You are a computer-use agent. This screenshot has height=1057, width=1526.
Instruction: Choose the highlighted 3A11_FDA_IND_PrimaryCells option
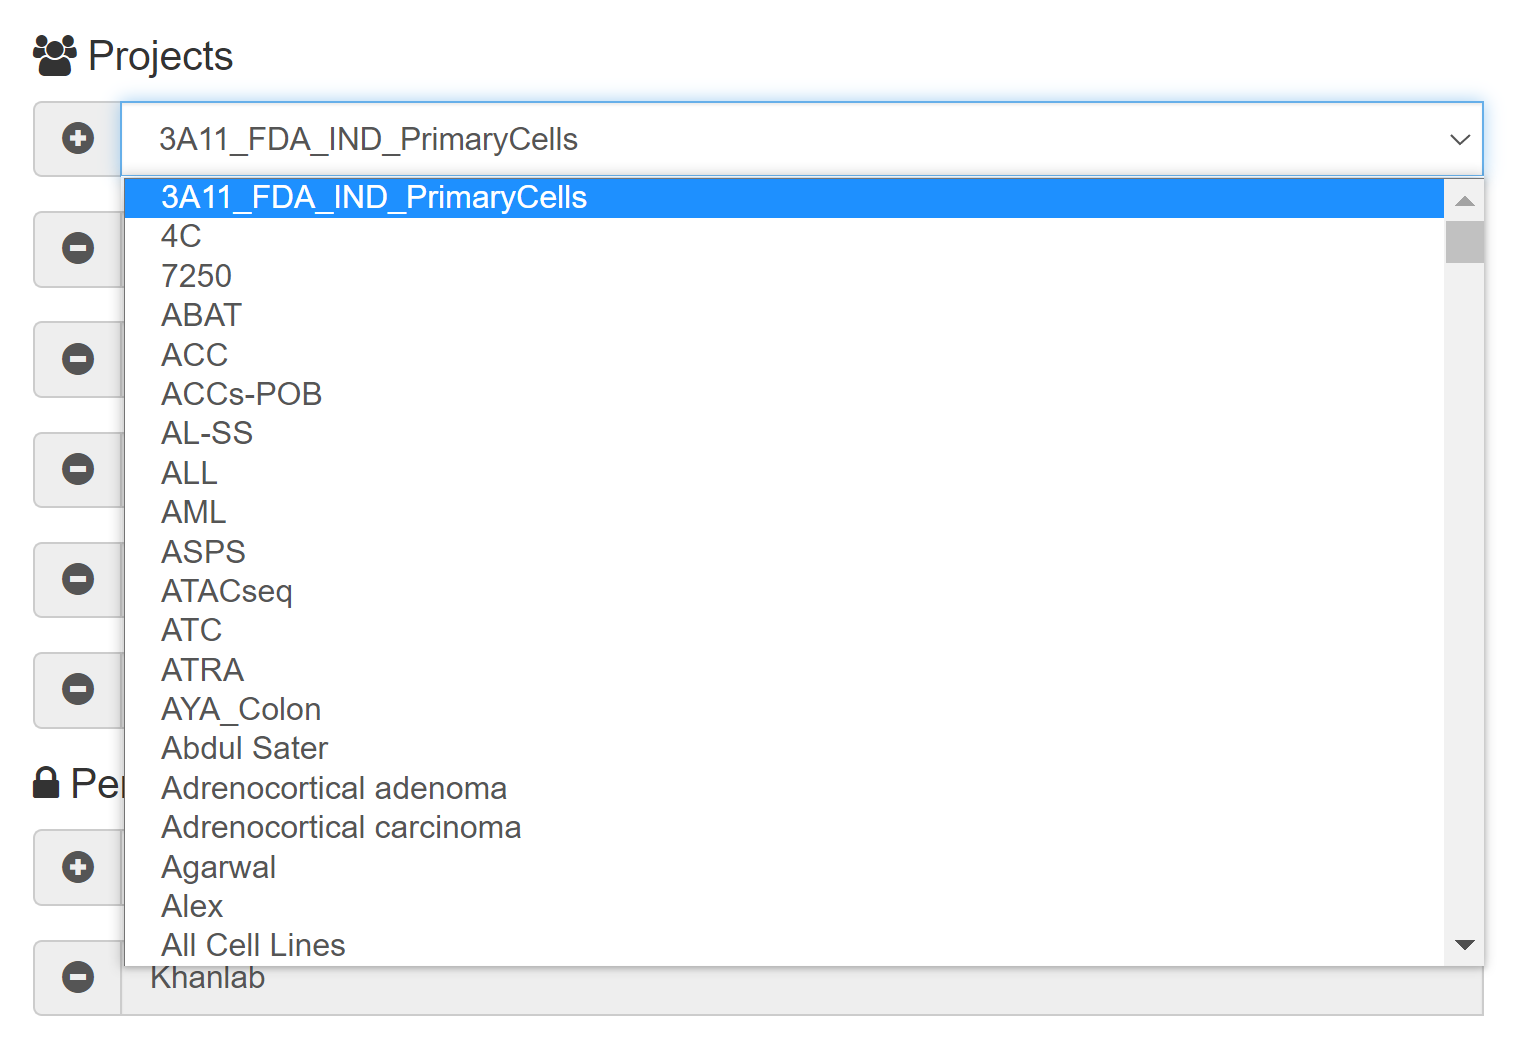(374, 198)
